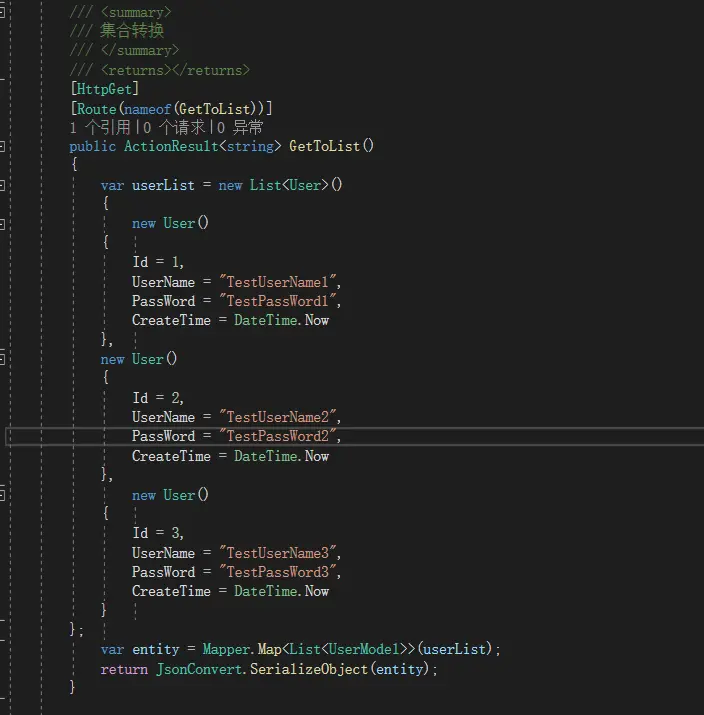Click the 'Id = 3,' line
Screen dimensions: 704x715
click(158, 533)
